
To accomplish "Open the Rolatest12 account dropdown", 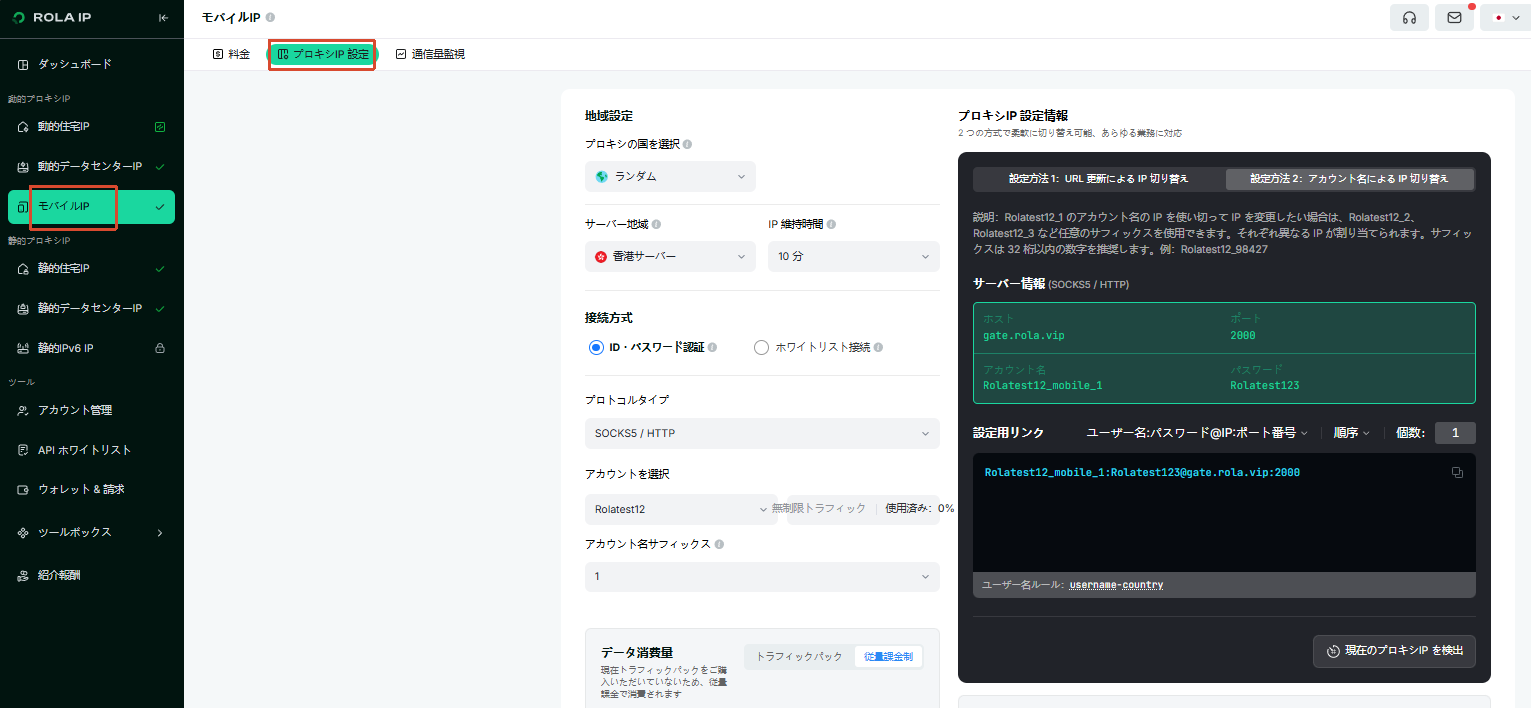I will coord(681,509).
